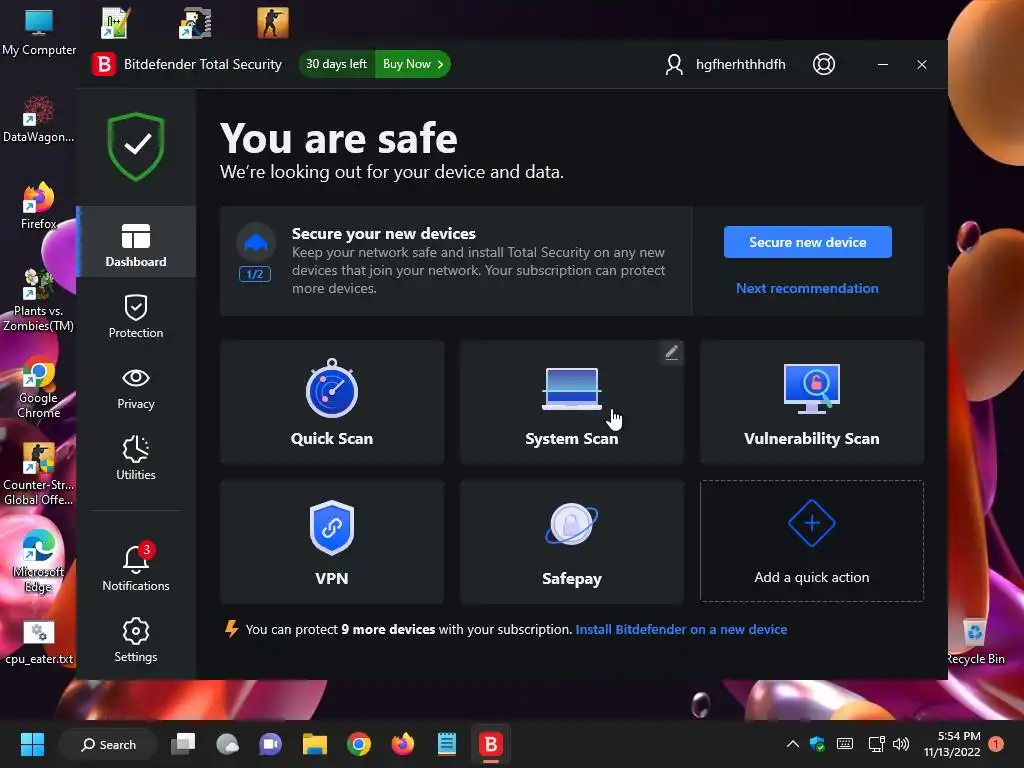Open the Protection sidebar section

pos(136,316)
